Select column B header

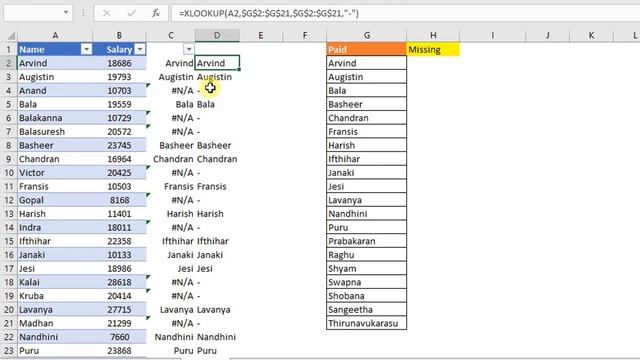click(x=119, y=36)
